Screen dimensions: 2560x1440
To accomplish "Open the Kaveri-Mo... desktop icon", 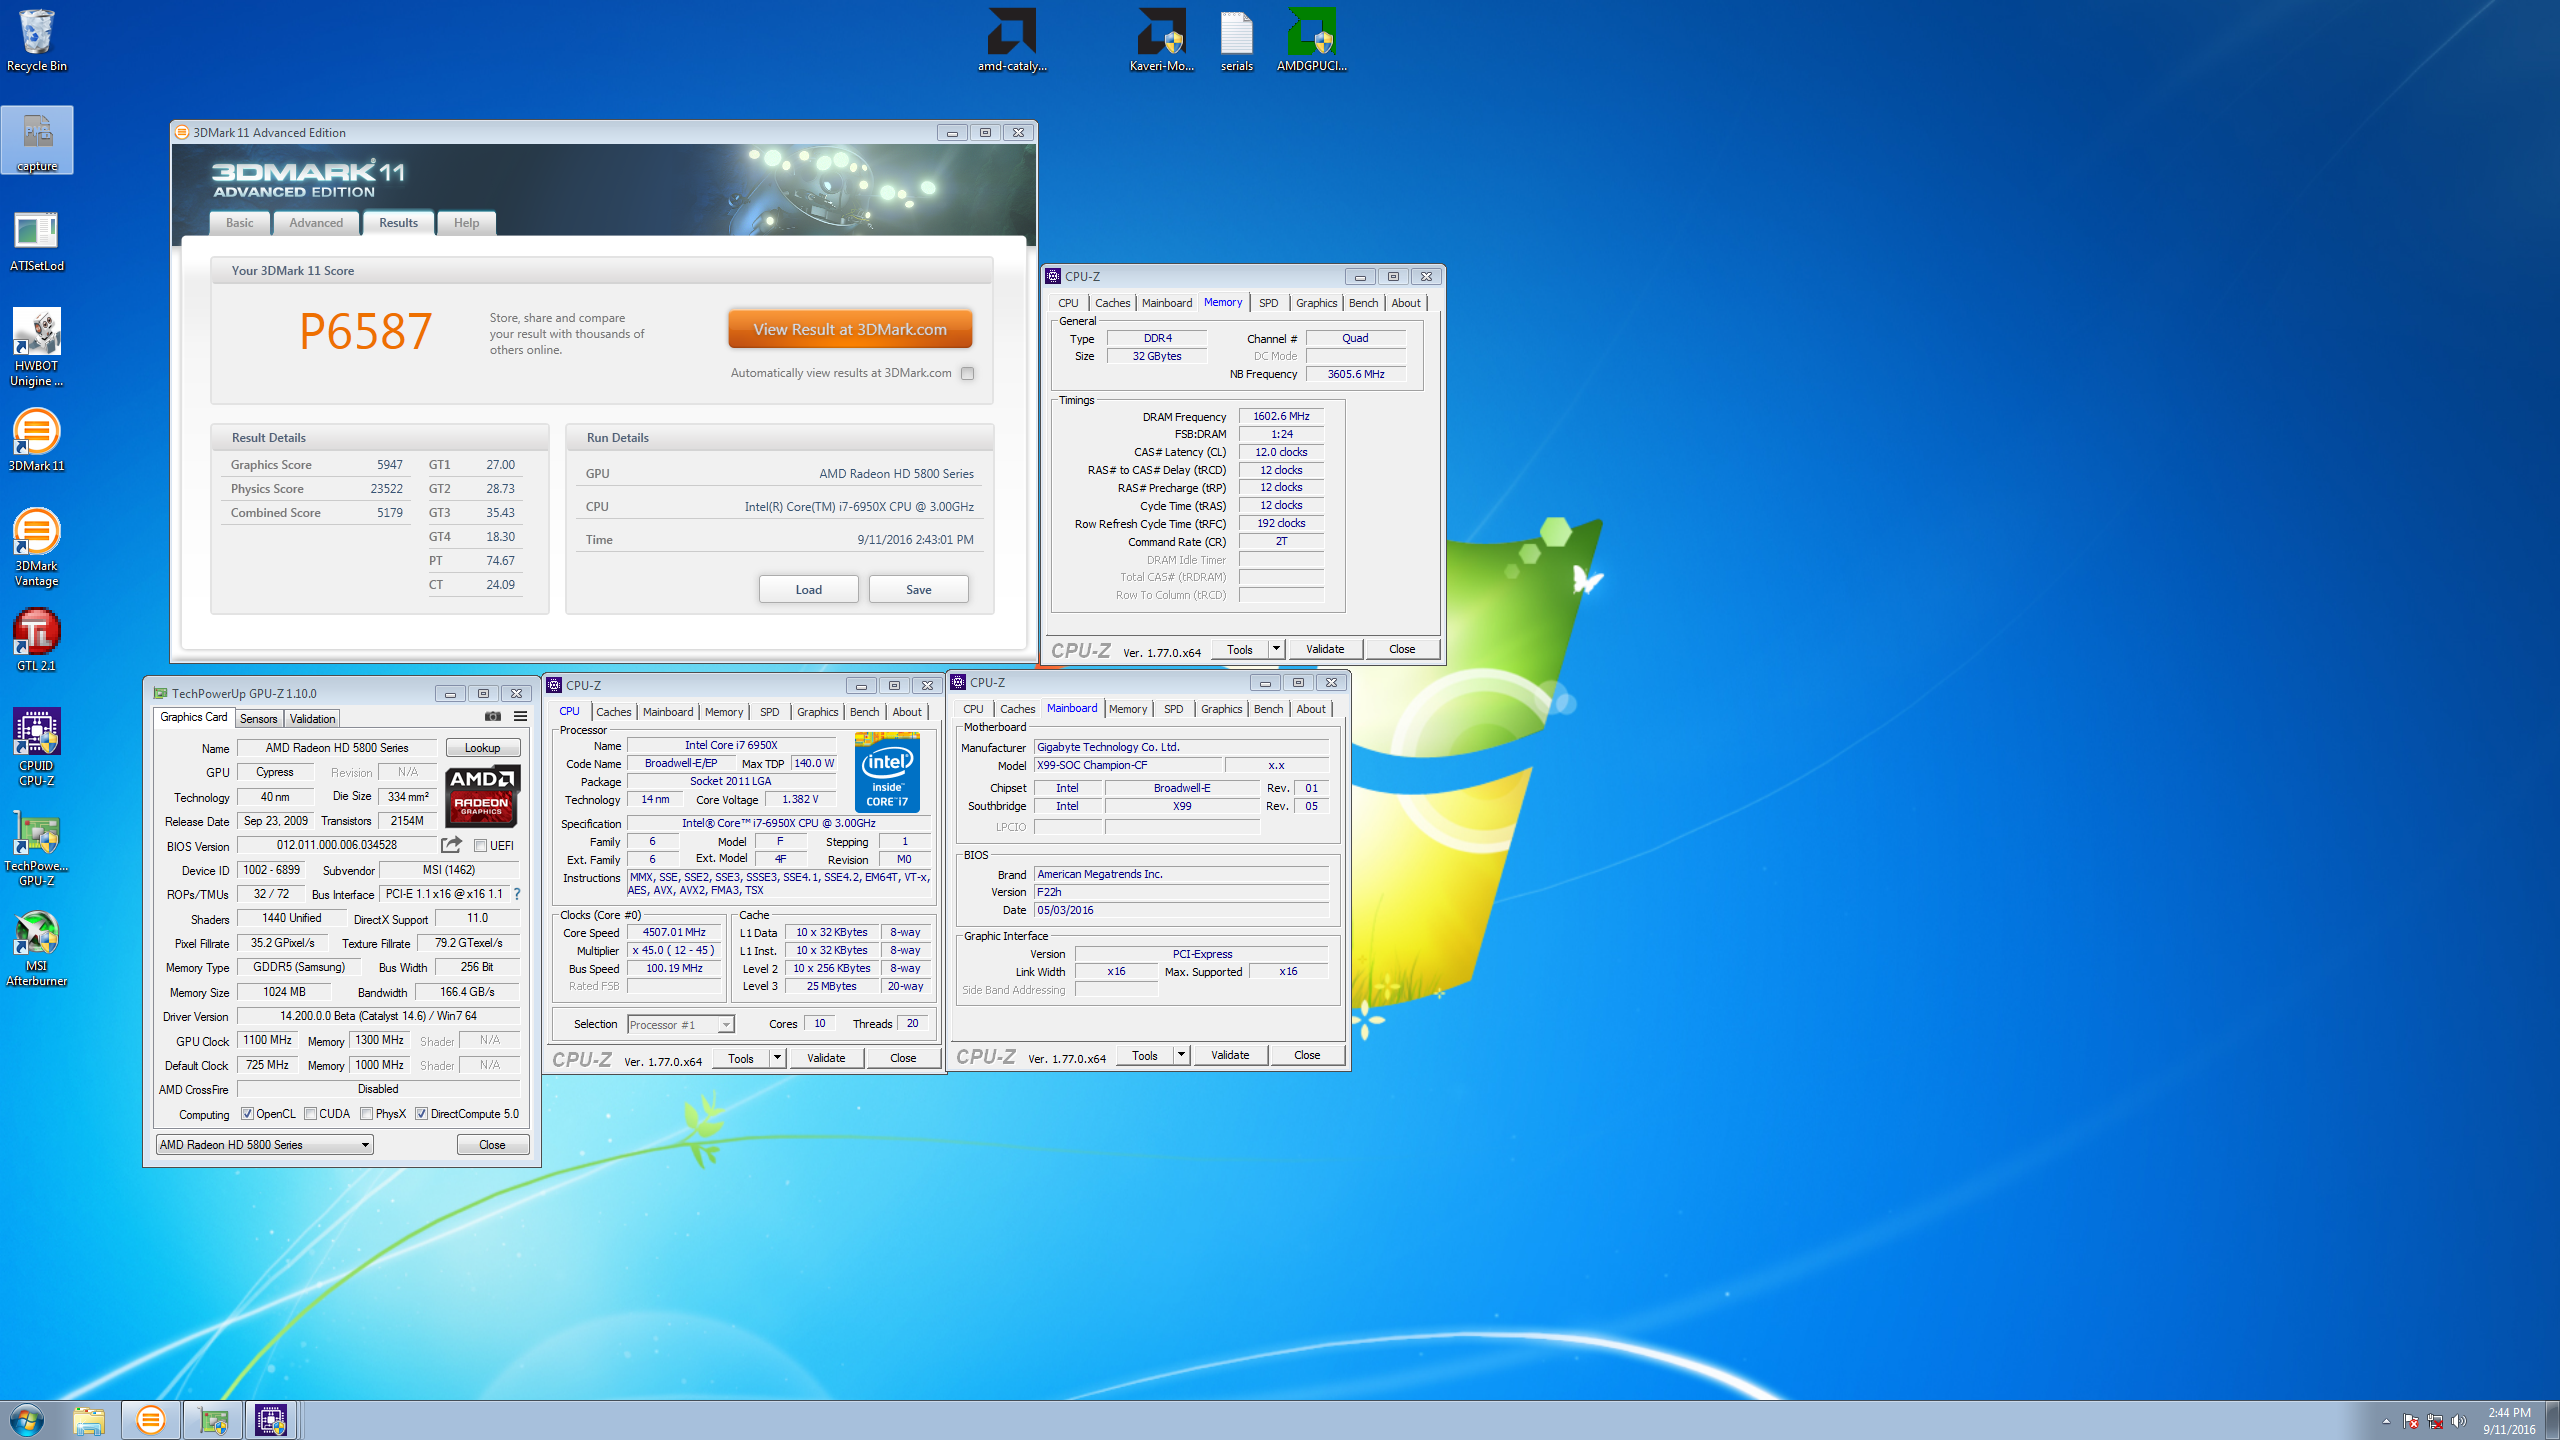I will pyautogui.click(x=1162, y=40).
